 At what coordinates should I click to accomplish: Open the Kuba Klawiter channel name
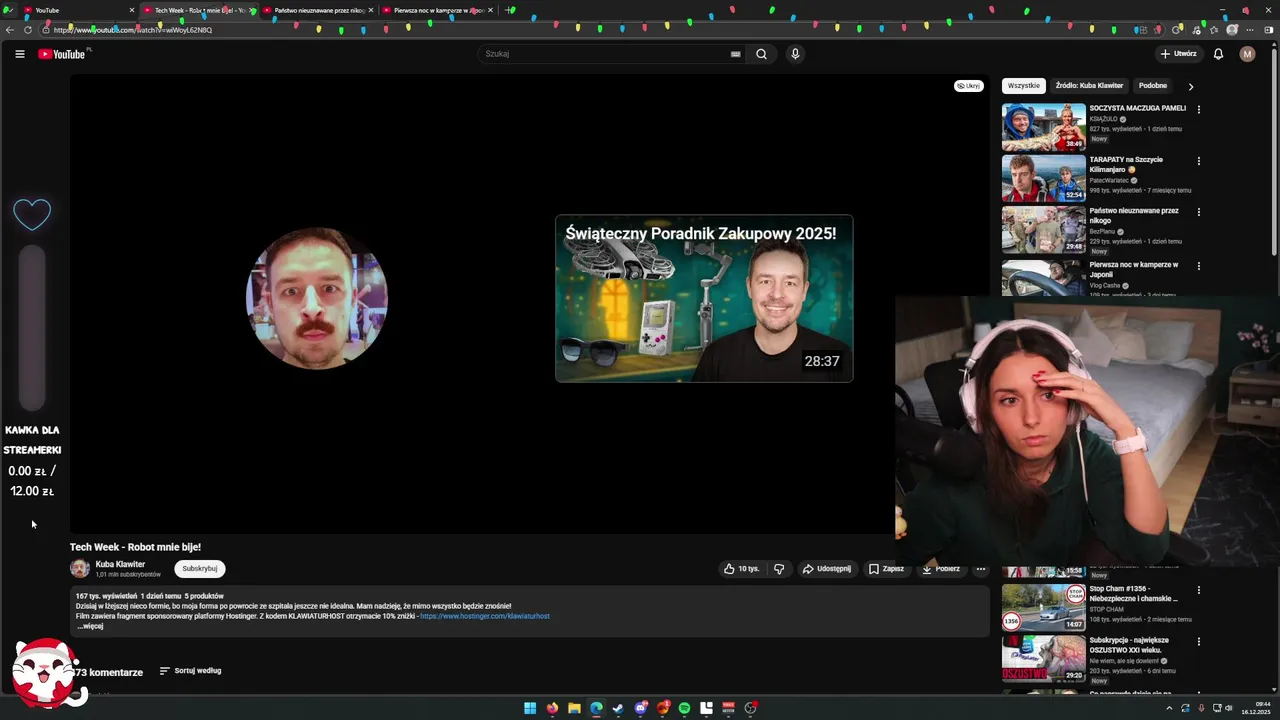point(120,564)
